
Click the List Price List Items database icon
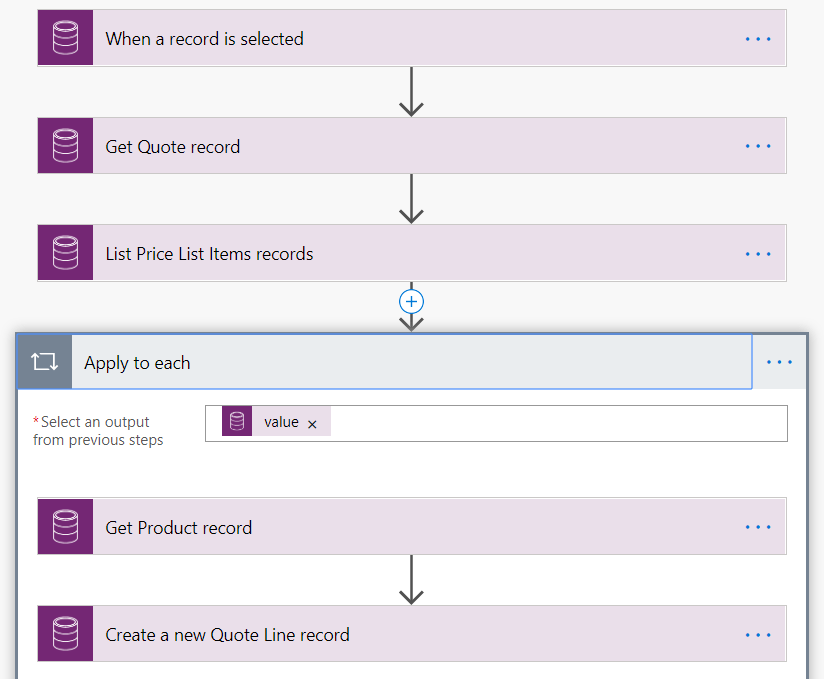pos(66,253)
